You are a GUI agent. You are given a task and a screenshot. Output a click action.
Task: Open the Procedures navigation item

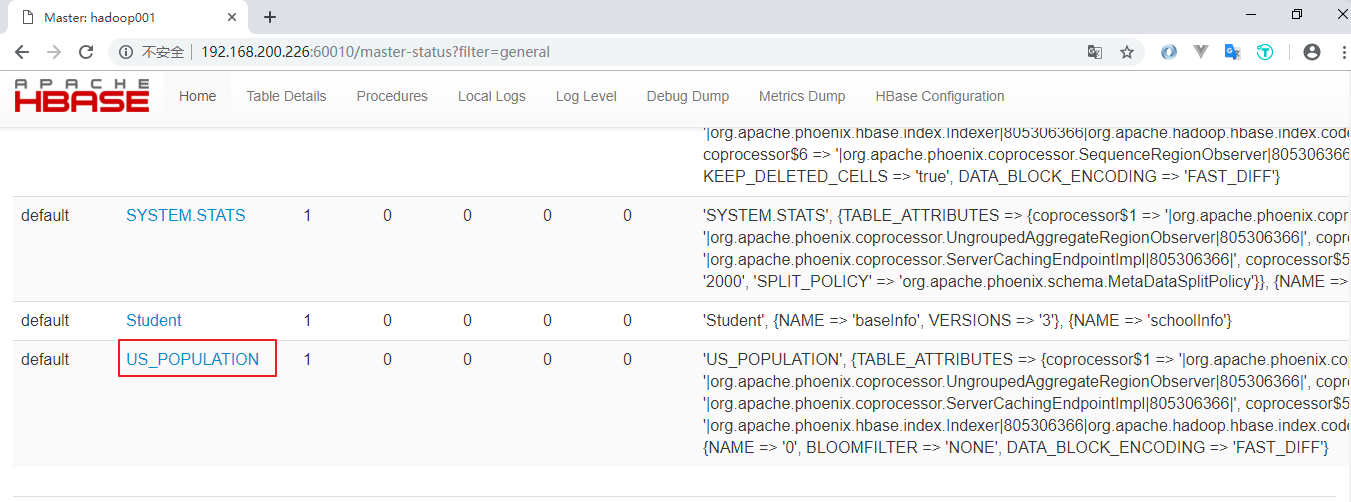click(392, 96)
